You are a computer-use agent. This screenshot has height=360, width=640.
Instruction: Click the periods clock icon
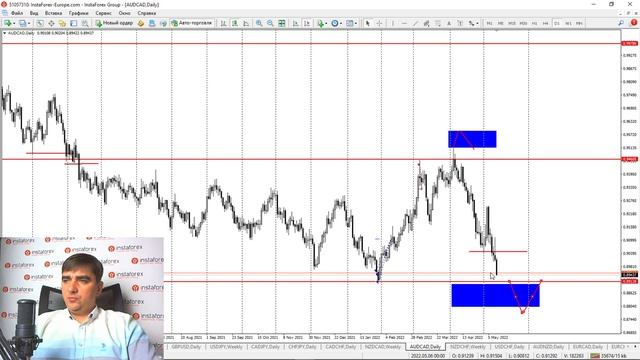click(x=335, y=23)
